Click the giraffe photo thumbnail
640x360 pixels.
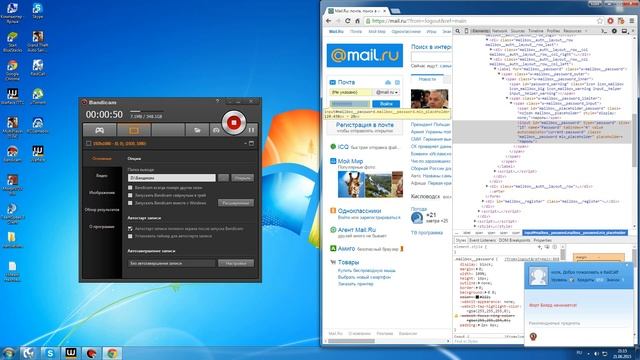pyautogui.click(x=351, y=184)
